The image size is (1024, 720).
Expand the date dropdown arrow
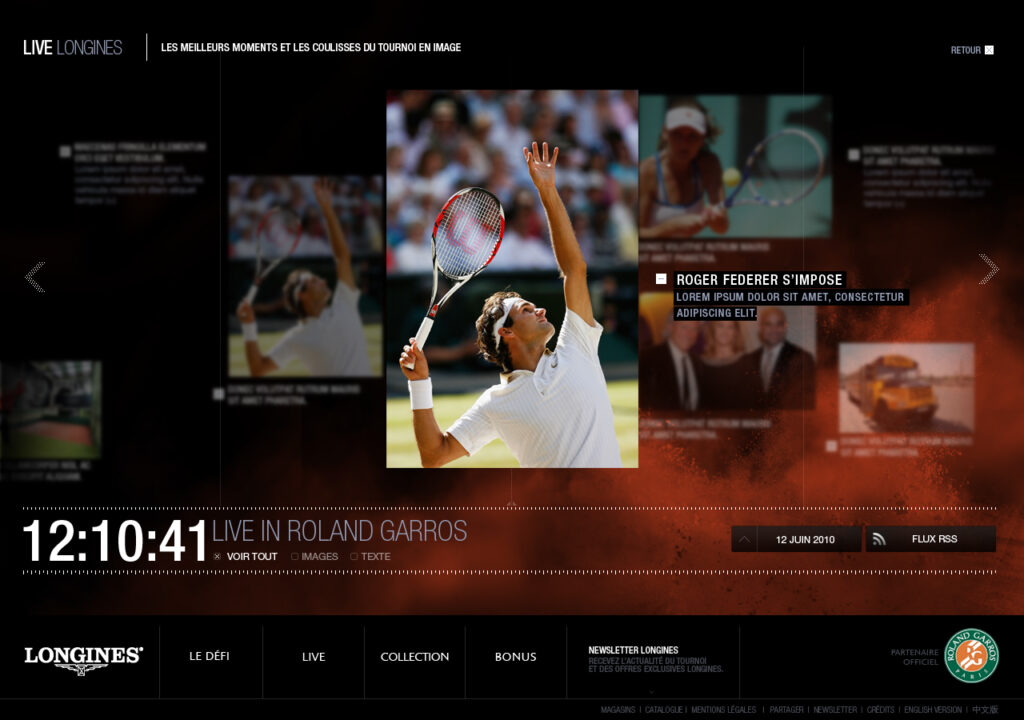744,539
